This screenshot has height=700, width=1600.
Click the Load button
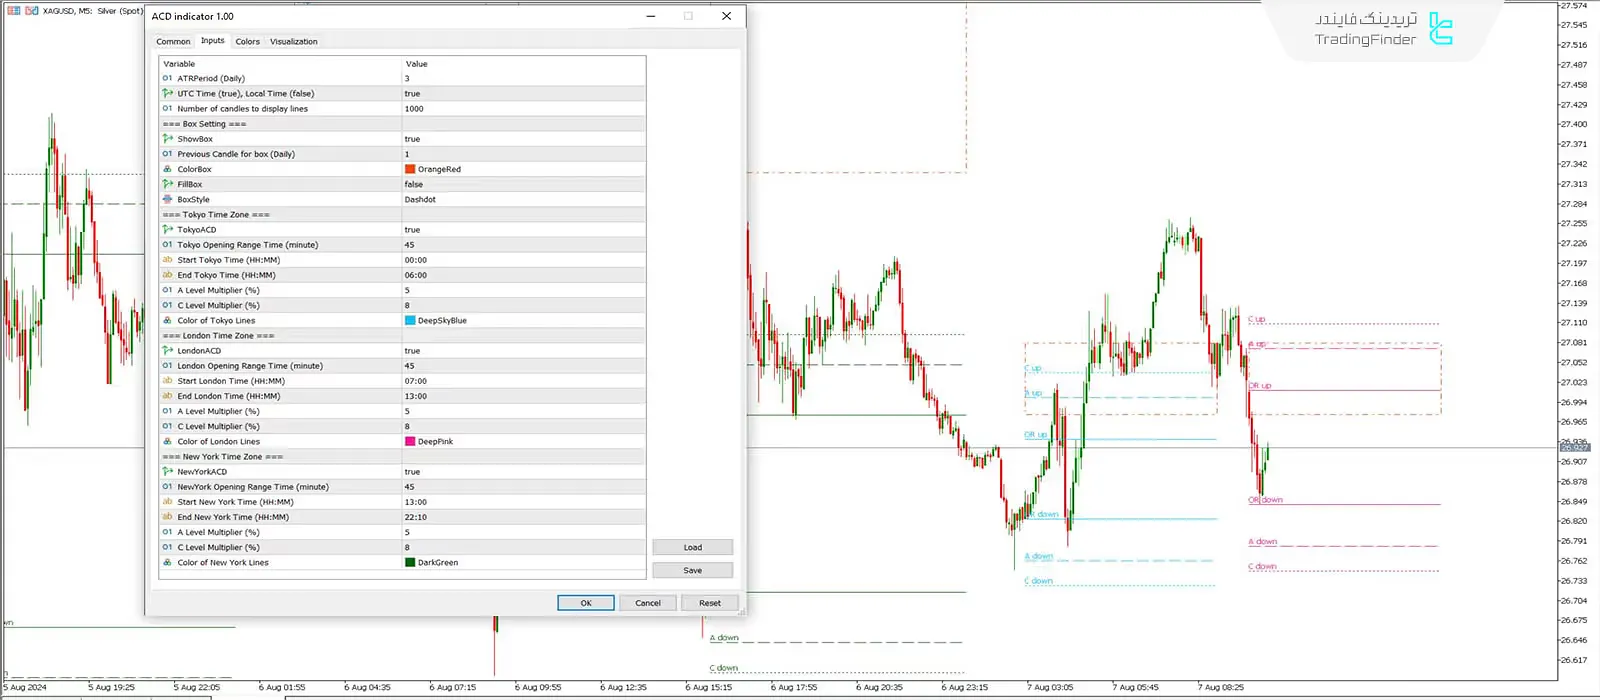pyautogui.click(x=692, y=547)
